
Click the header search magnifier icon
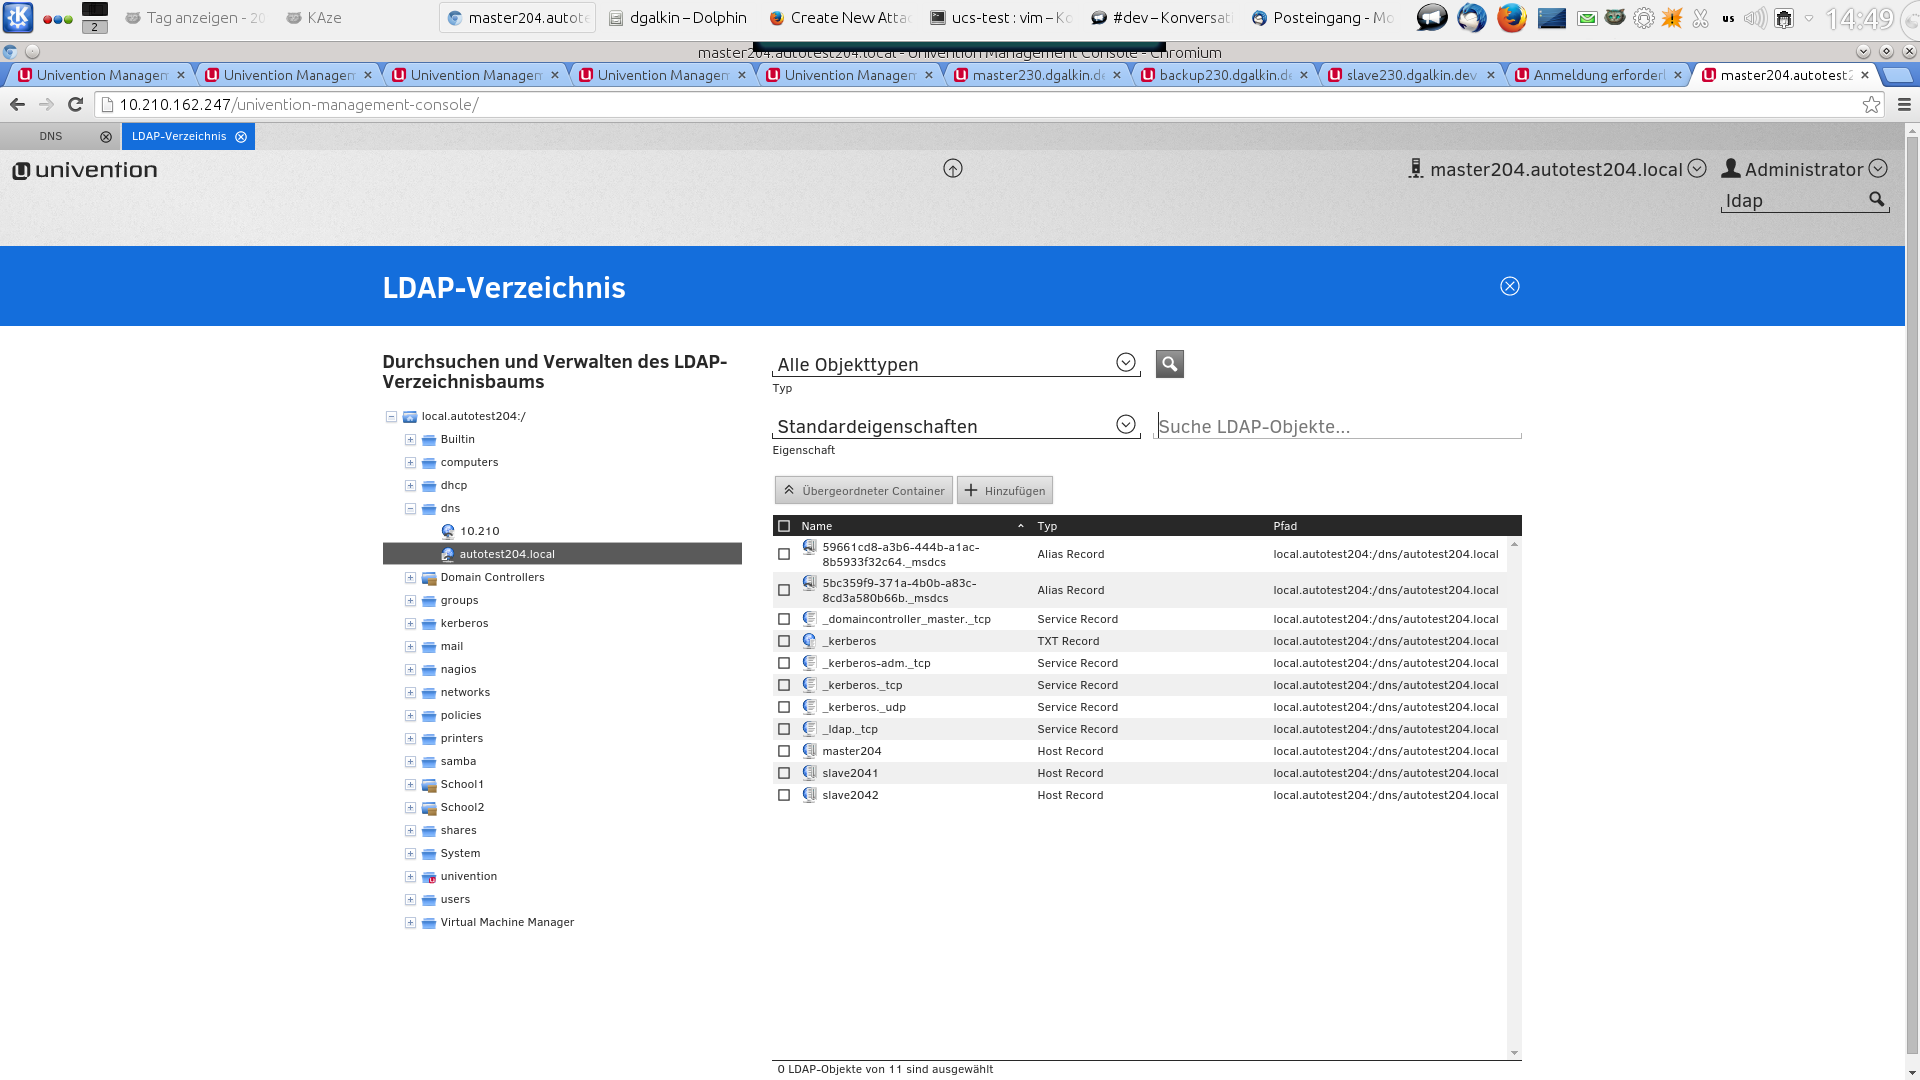(x=1877, y=200)
